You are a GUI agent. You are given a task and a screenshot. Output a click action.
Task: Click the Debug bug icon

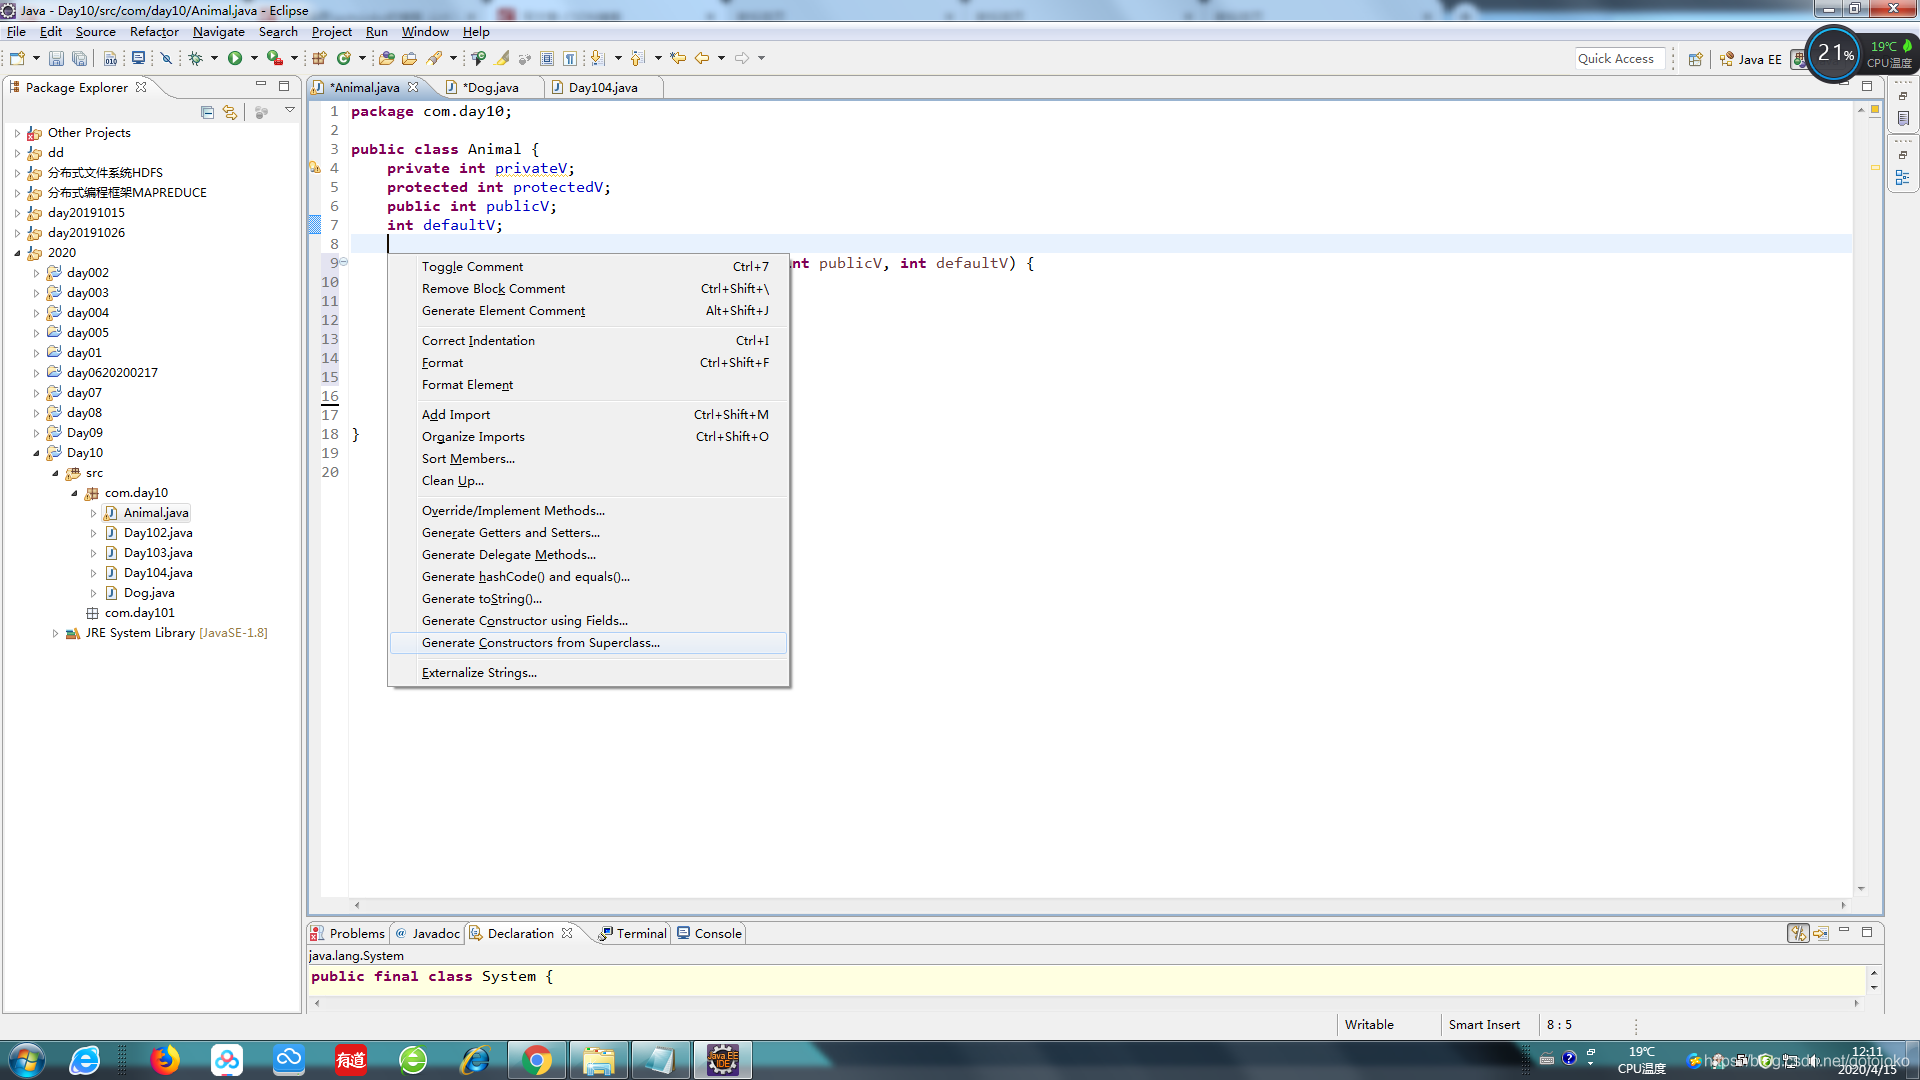pyautogui.click(x=196, y=58)
